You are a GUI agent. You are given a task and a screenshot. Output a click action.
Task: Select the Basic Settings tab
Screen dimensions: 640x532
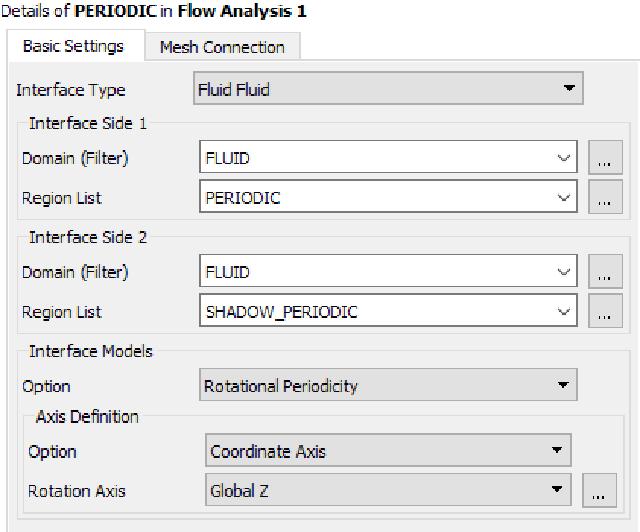(73, 47)
